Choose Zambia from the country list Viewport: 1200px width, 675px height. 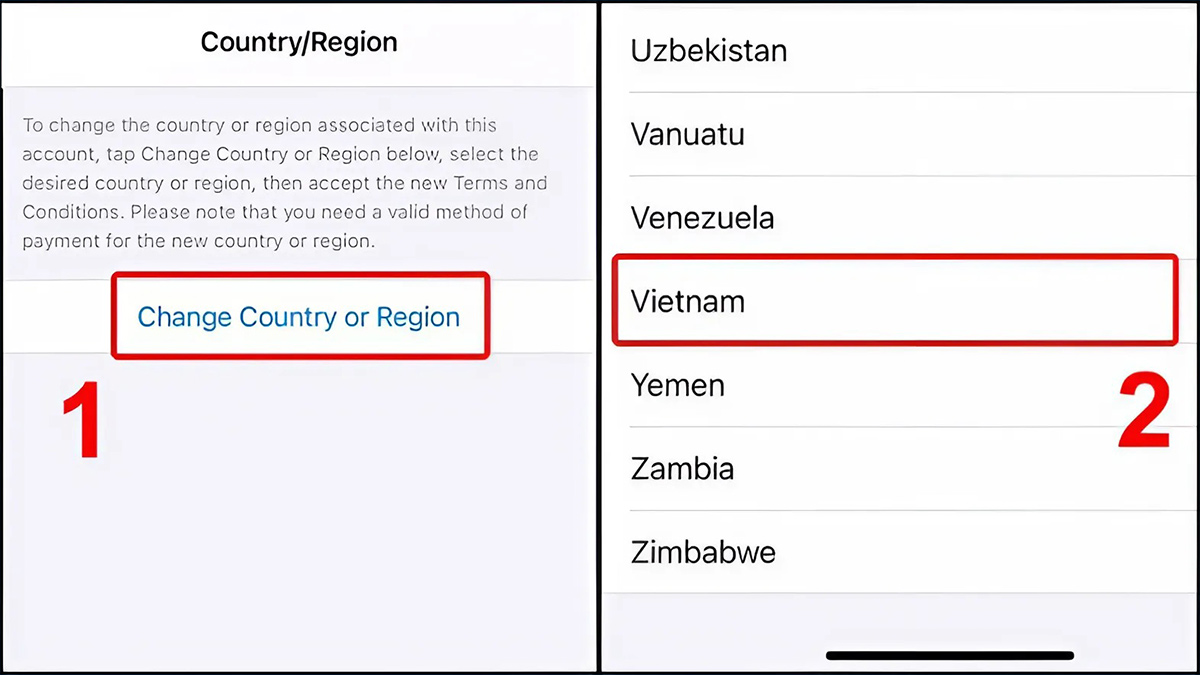click(x=683, y=468)
